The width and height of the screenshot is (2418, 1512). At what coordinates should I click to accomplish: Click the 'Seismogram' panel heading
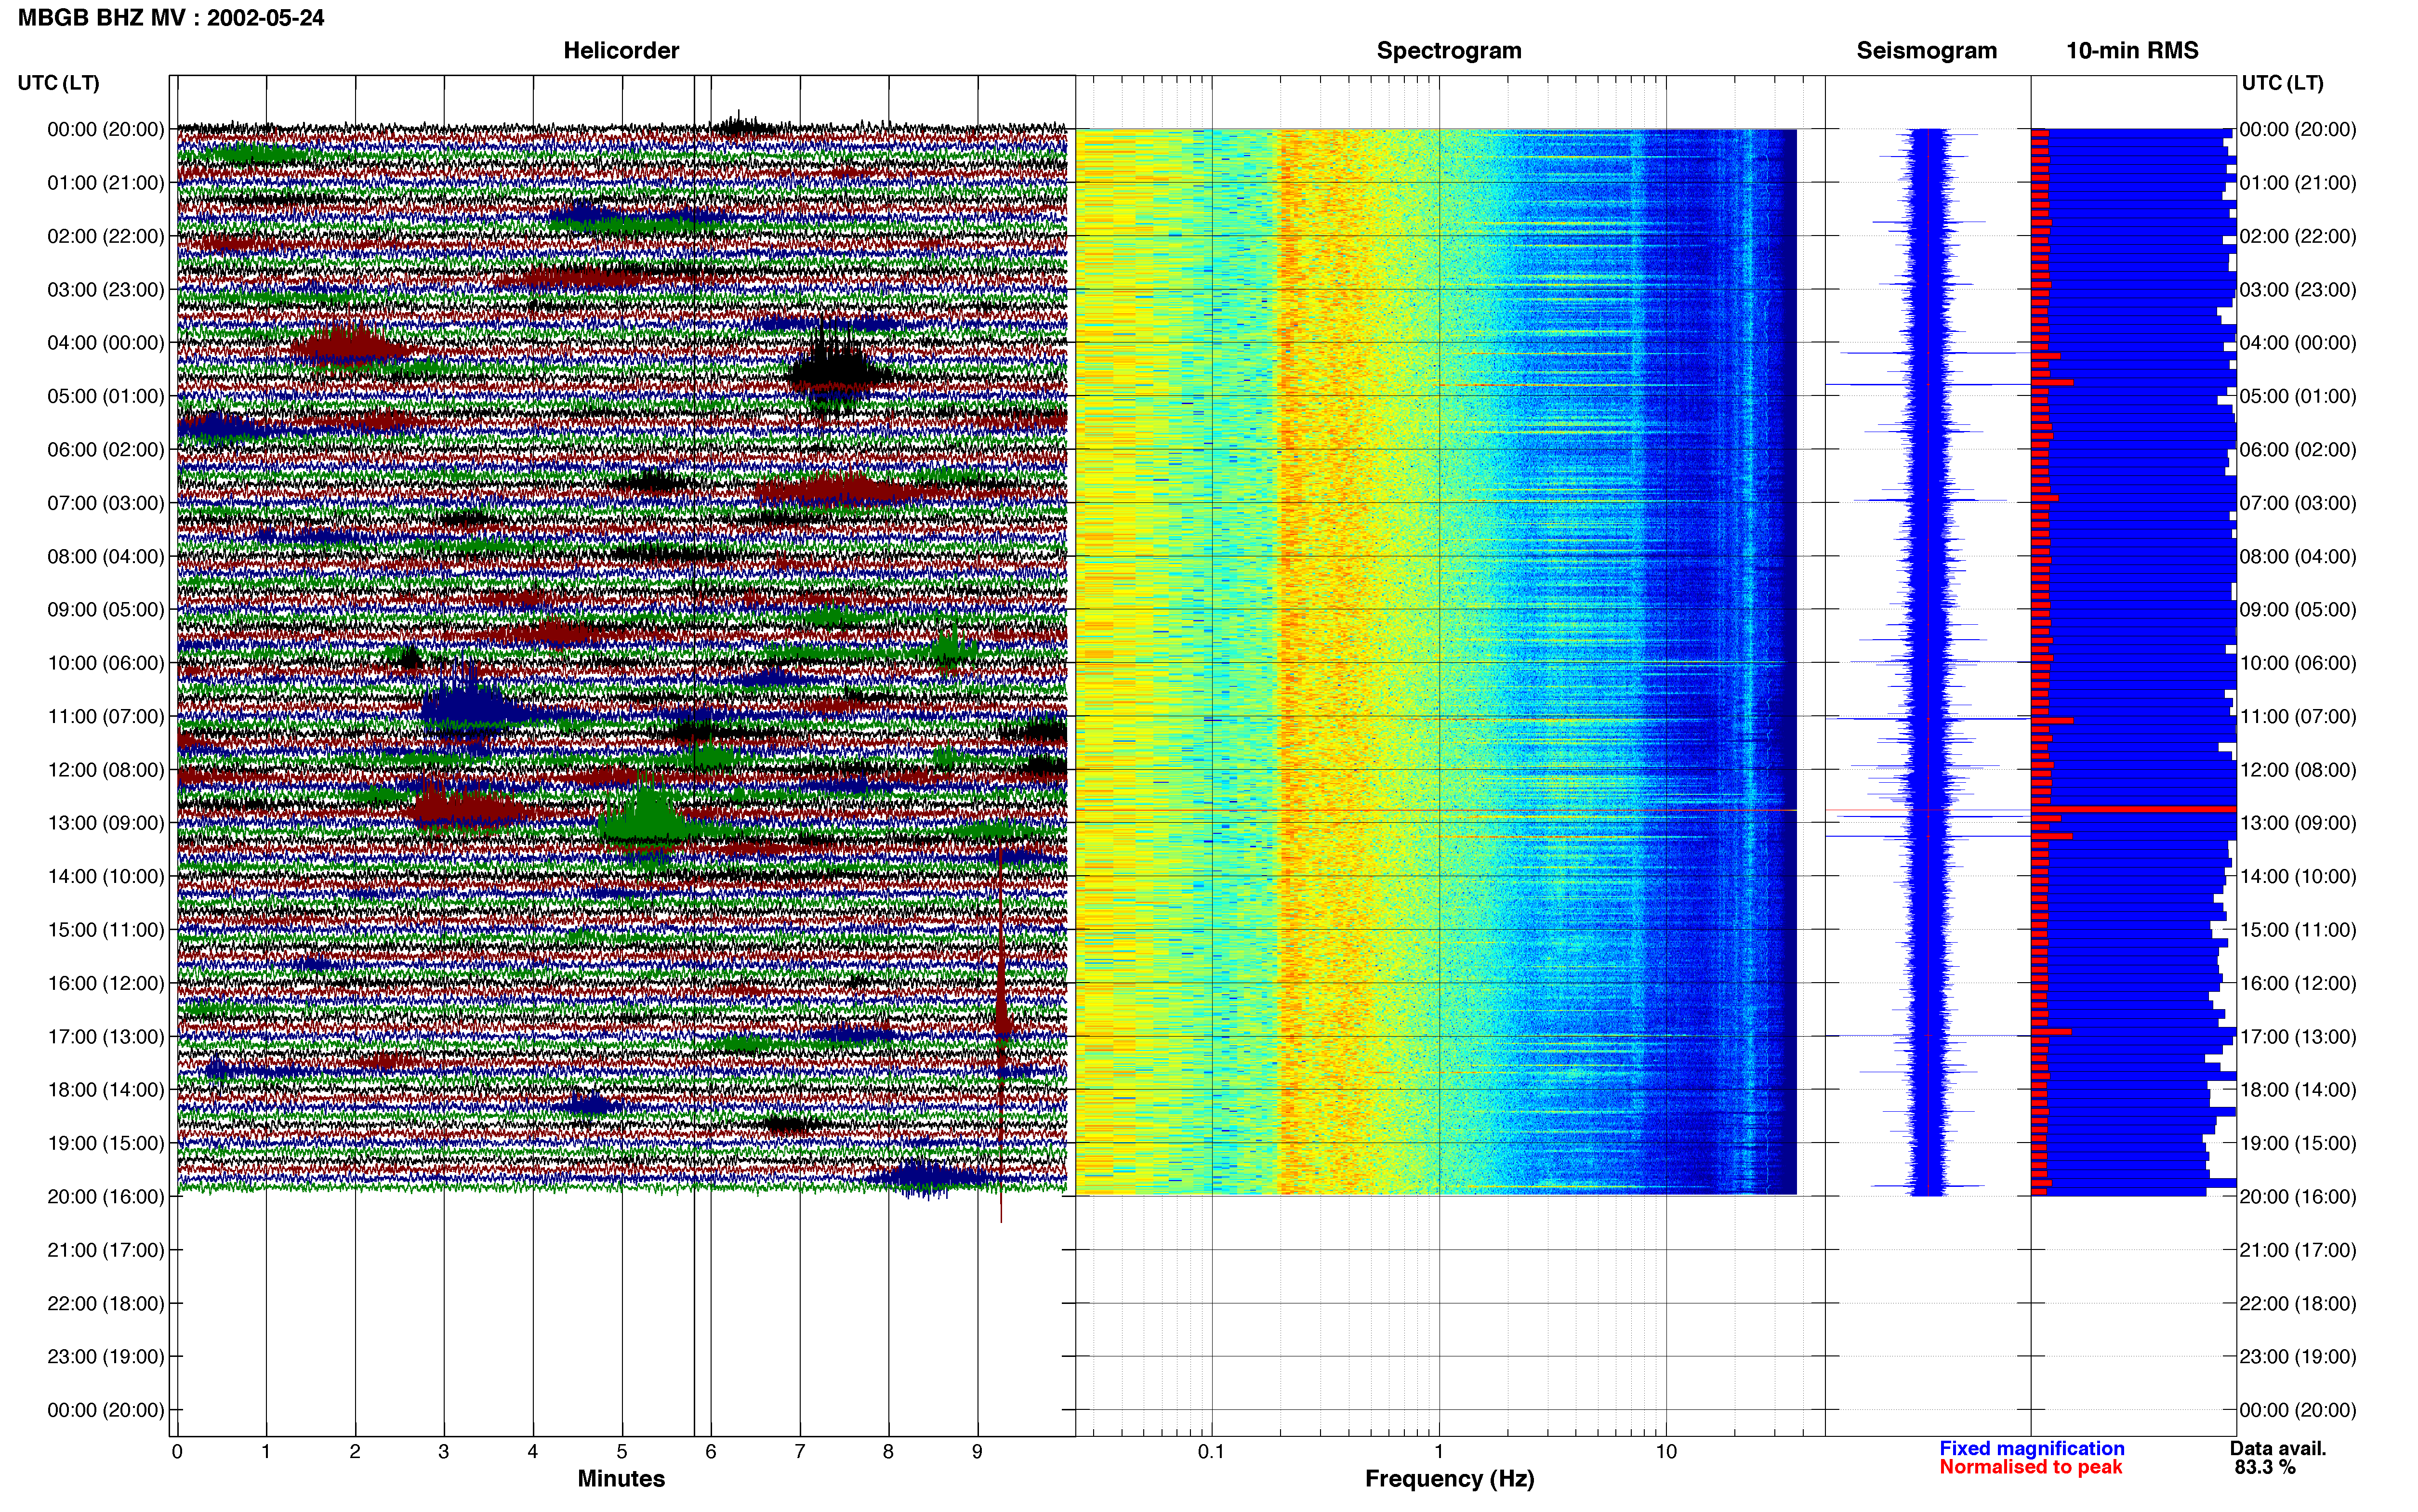coord(1926,50)
